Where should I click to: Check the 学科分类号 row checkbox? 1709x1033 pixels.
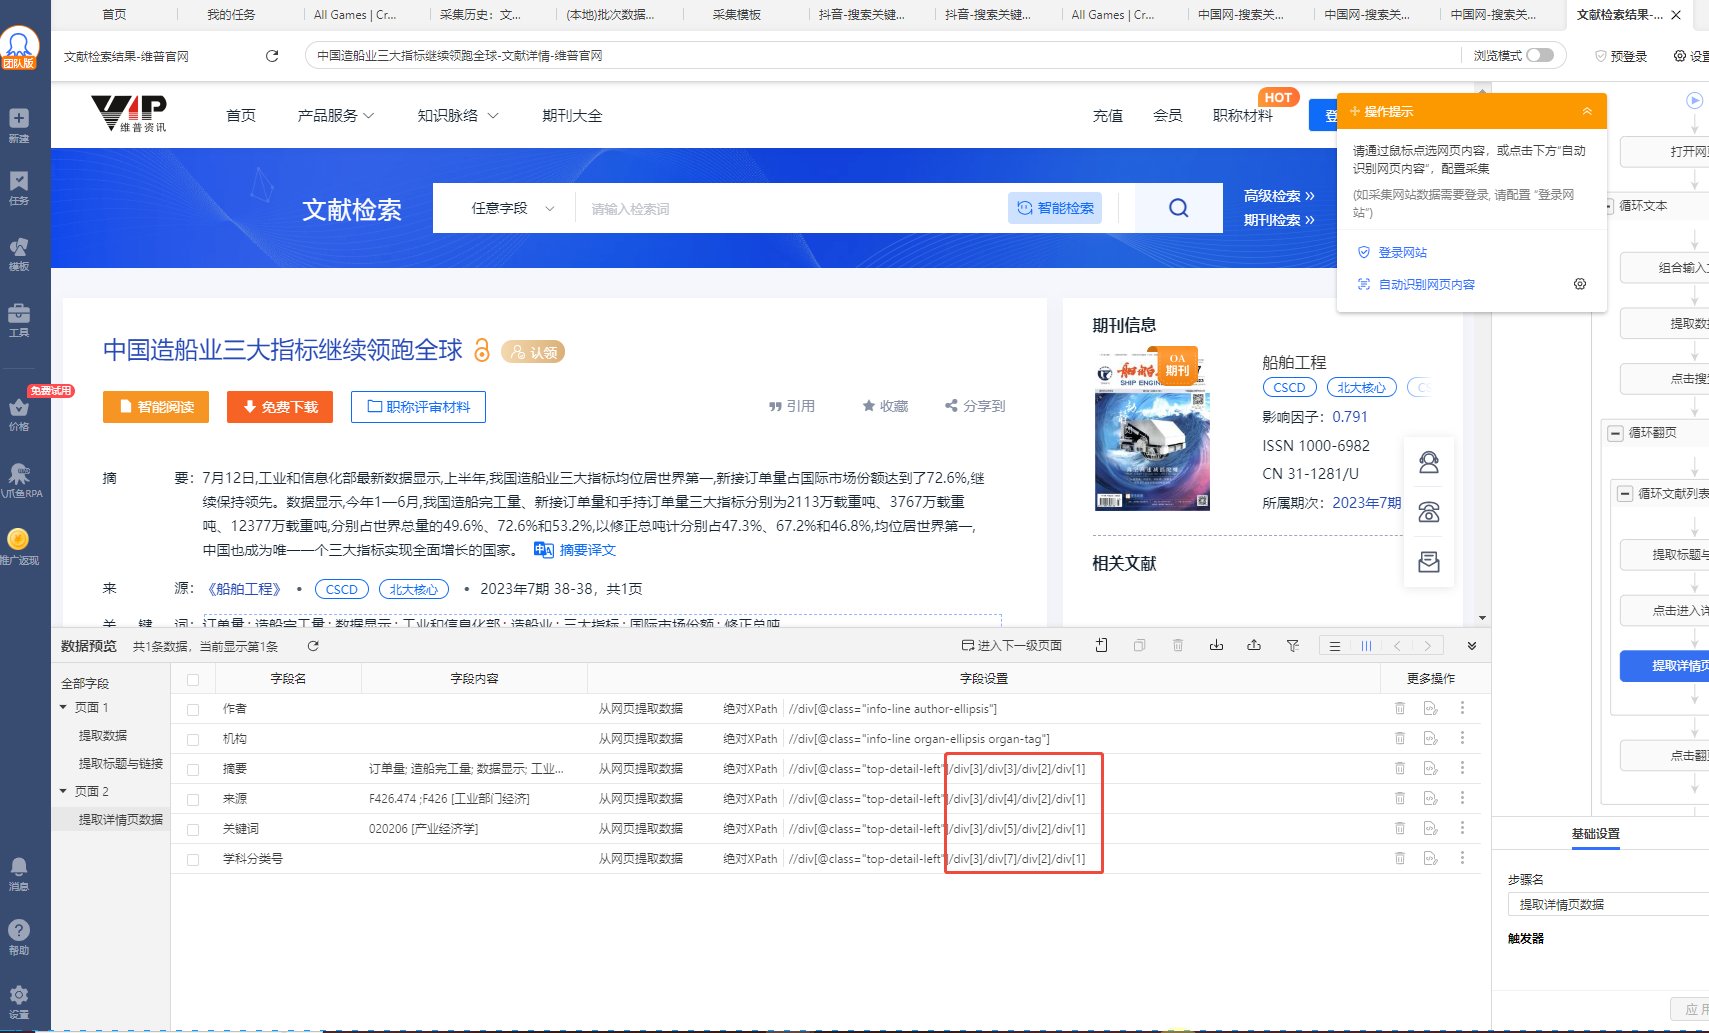tap(193, 859)
